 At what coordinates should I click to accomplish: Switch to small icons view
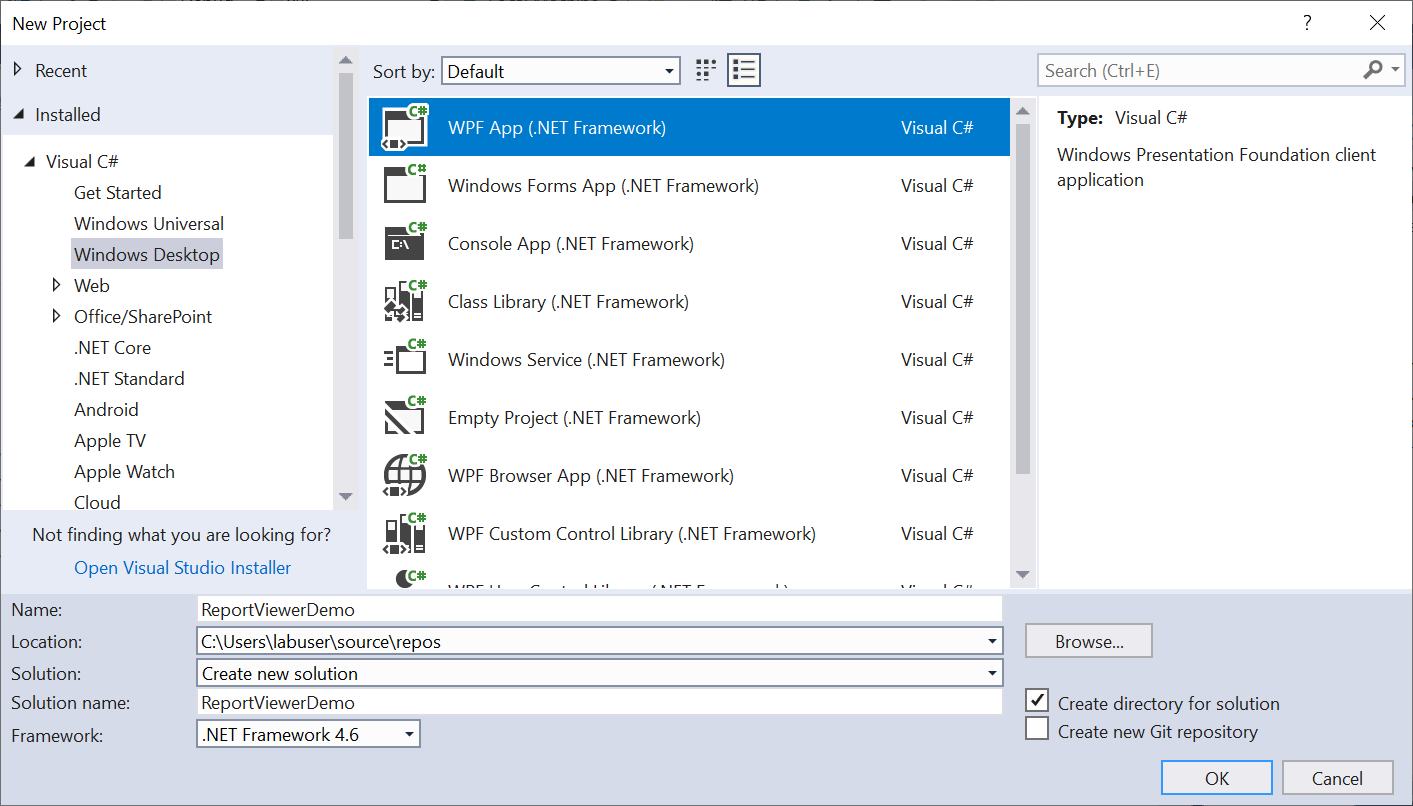(706, 70)
